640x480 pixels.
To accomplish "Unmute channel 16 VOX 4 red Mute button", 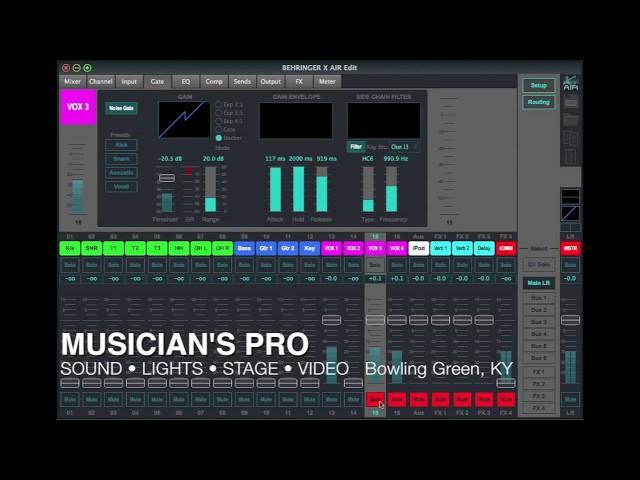I will coord(397,399).
